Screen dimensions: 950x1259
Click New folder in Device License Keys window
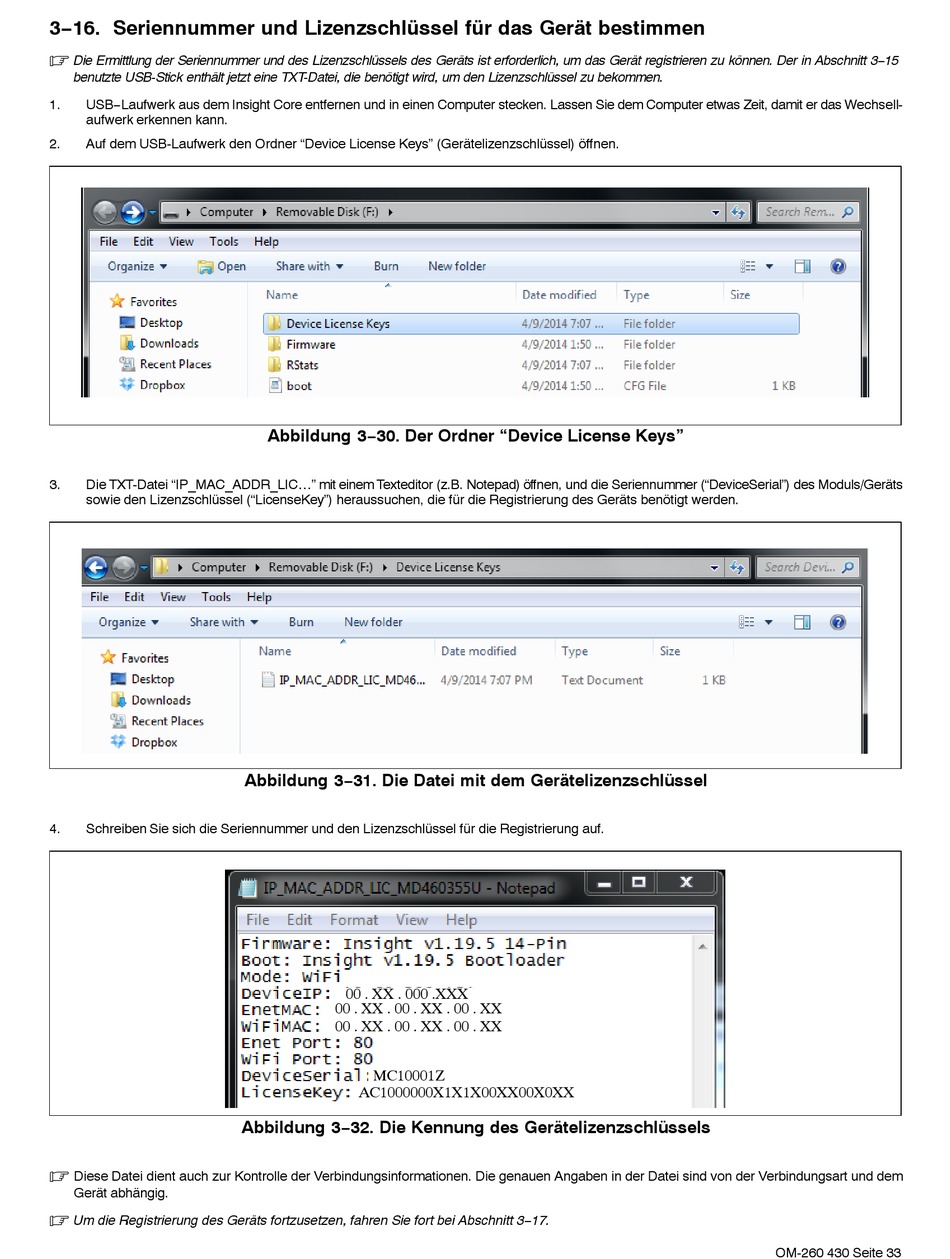pos(373,622)
